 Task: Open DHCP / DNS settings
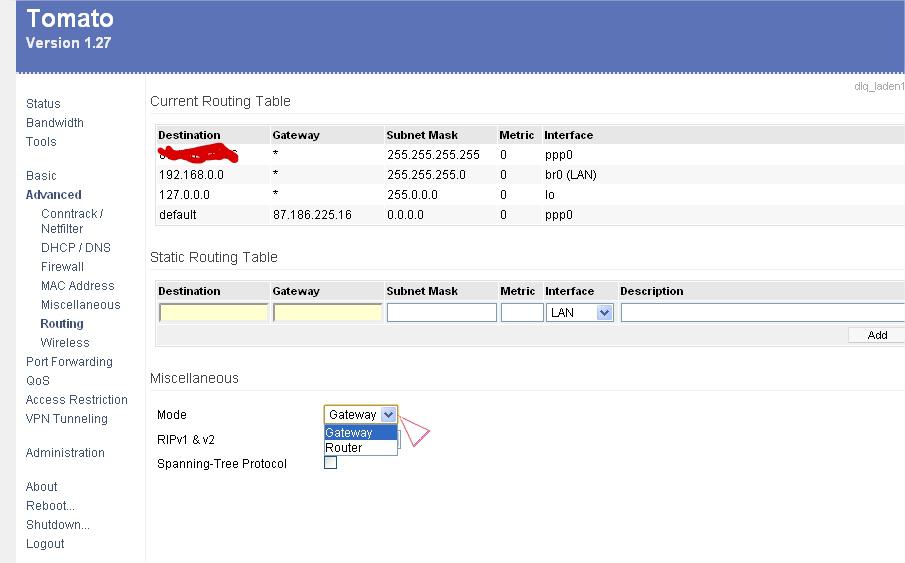(x=76, y=248)
